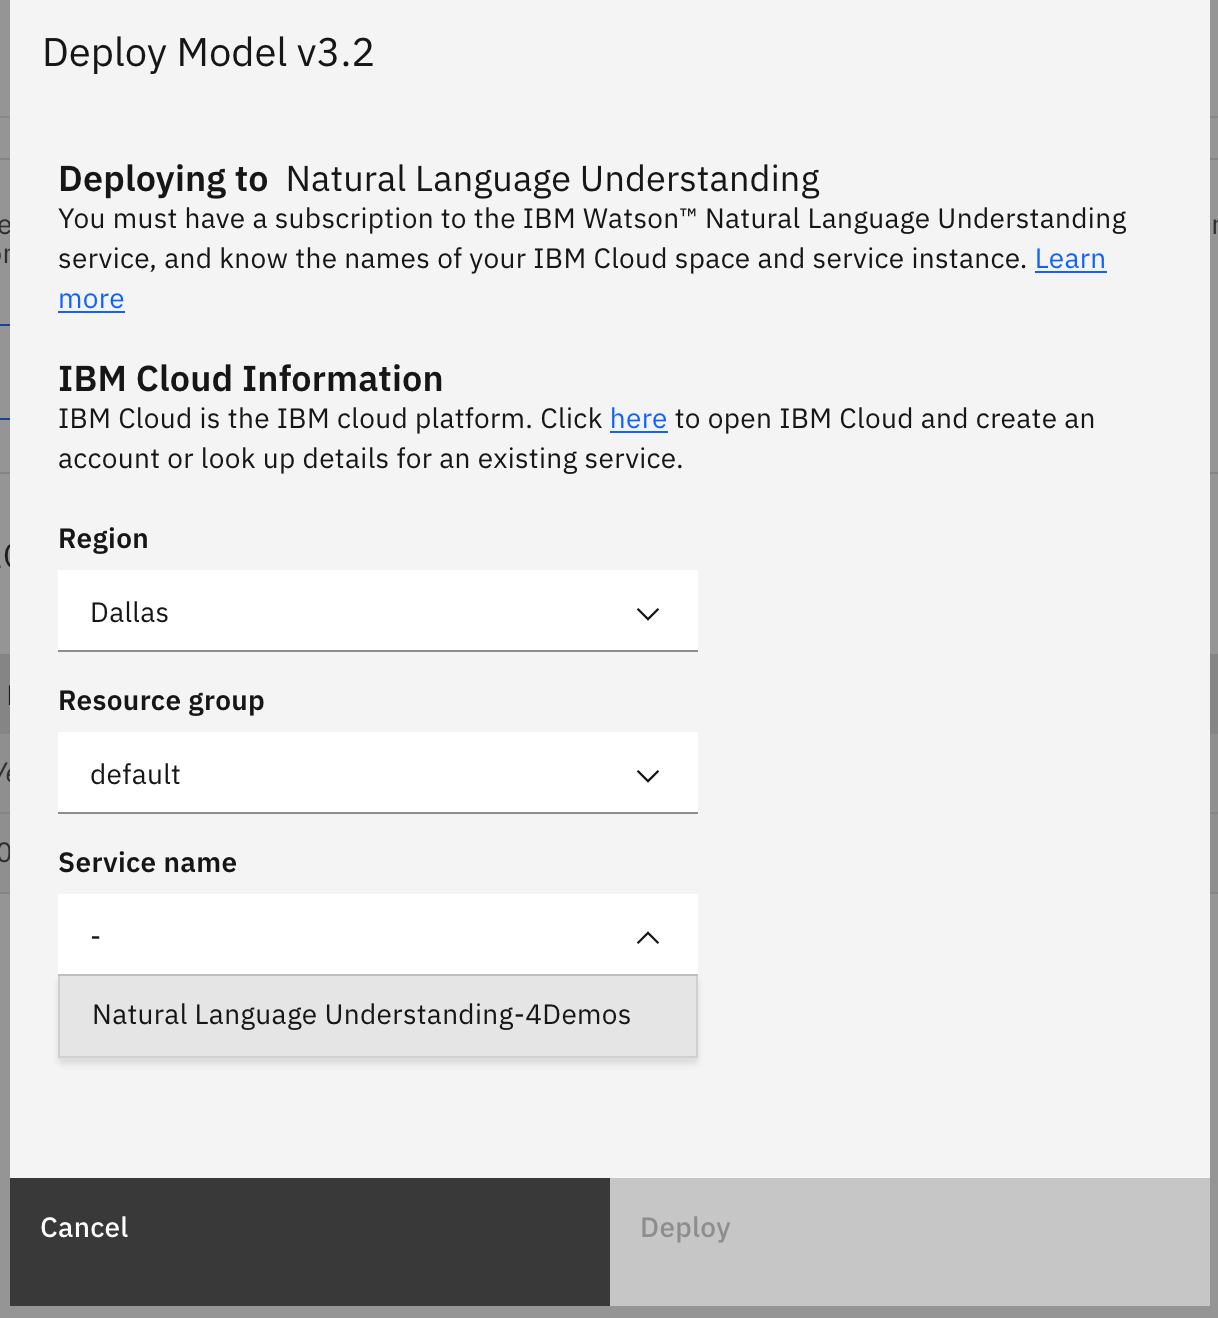The width and height of the screenshot is (1218, 1318).
Task: Click the Resource group chevron icon
Action: pyautogui.click(x=648, y=775)
